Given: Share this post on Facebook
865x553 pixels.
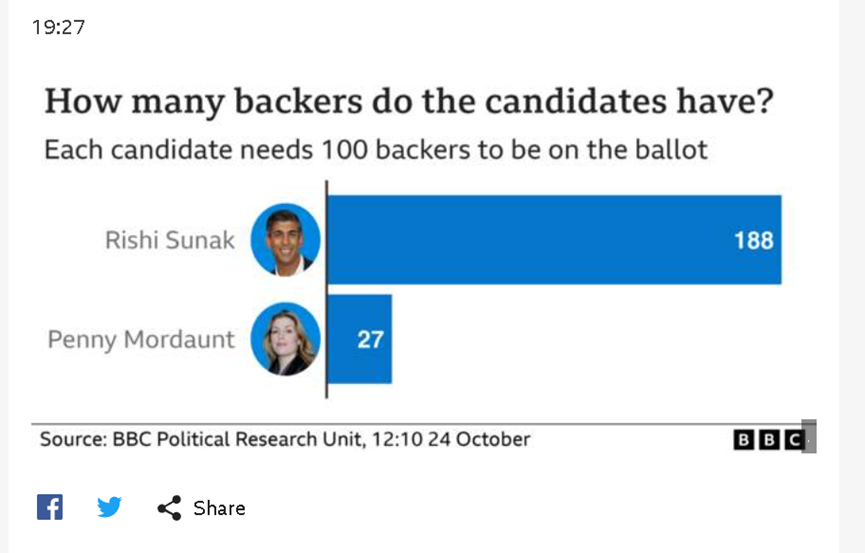Looking at the screenshot, I should coord(50,507).
